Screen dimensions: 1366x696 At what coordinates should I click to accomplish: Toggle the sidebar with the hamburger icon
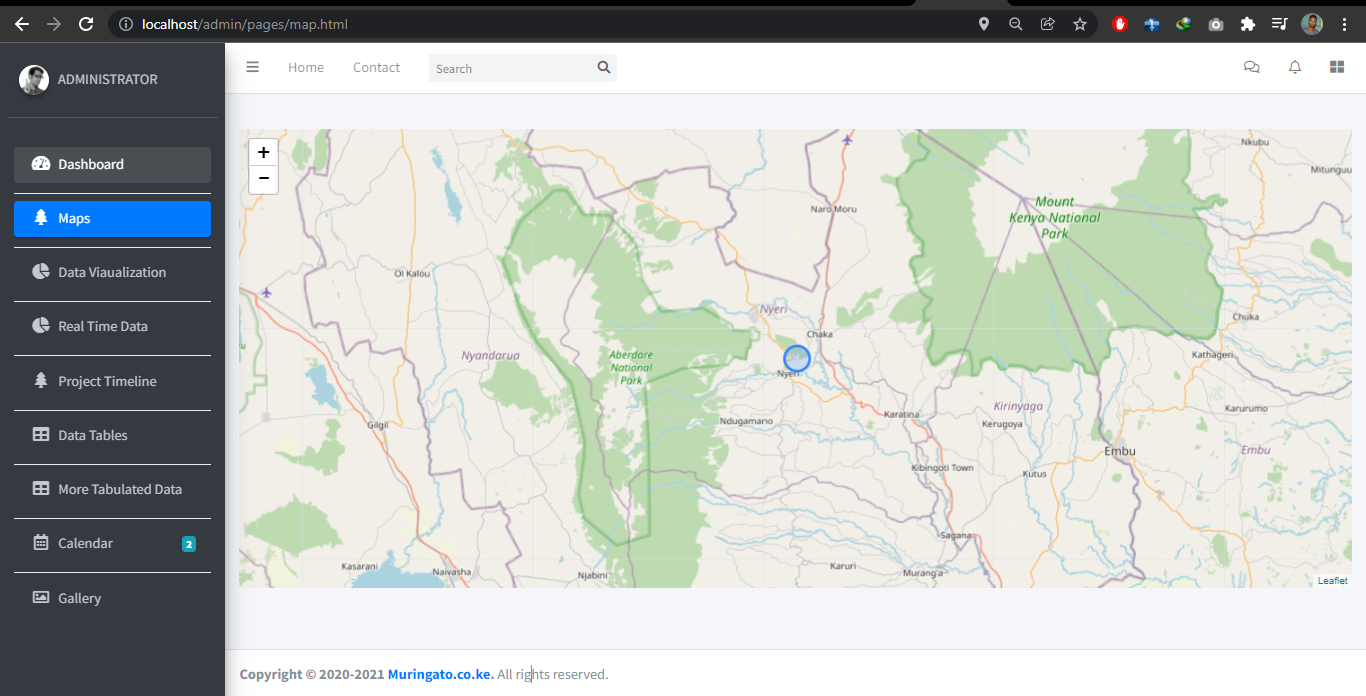click(x=252, y=67)
